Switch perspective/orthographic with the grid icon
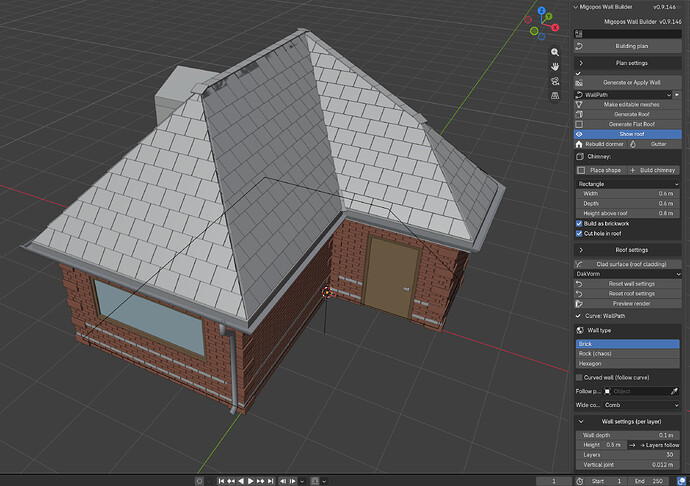Image resolution: width=690 pixels, height=486 pixels. tap(555, 96)
